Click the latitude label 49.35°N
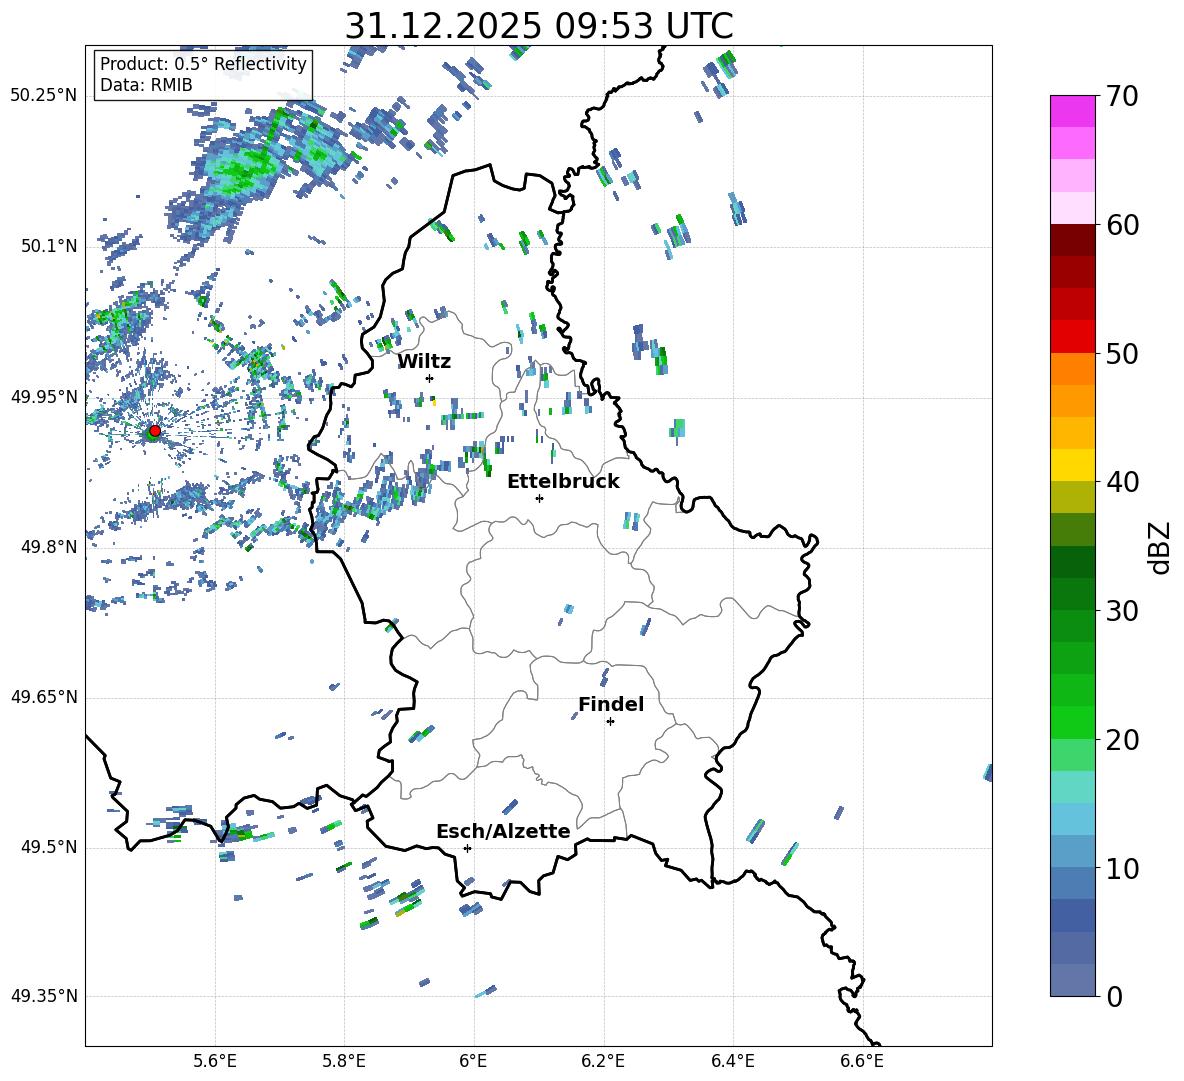The width and height of the screenshot is (1184, 1081). click(44, 996)
